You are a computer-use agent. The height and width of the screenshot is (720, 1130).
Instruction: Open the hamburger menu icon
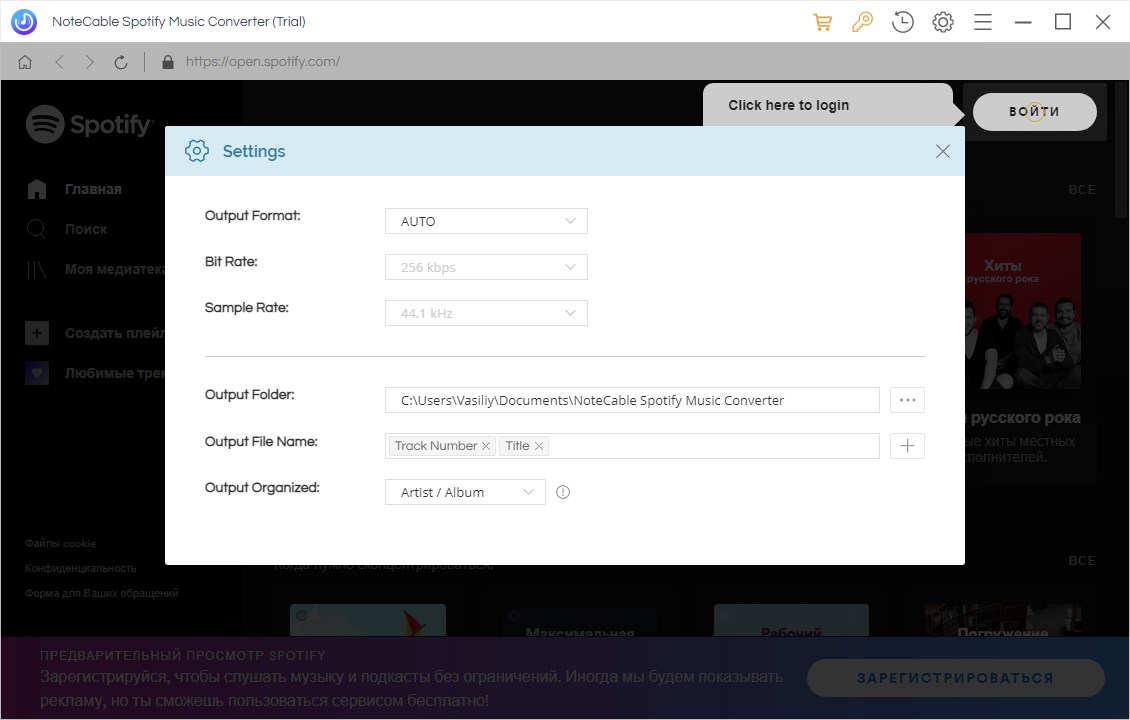(x=983, y=22)
